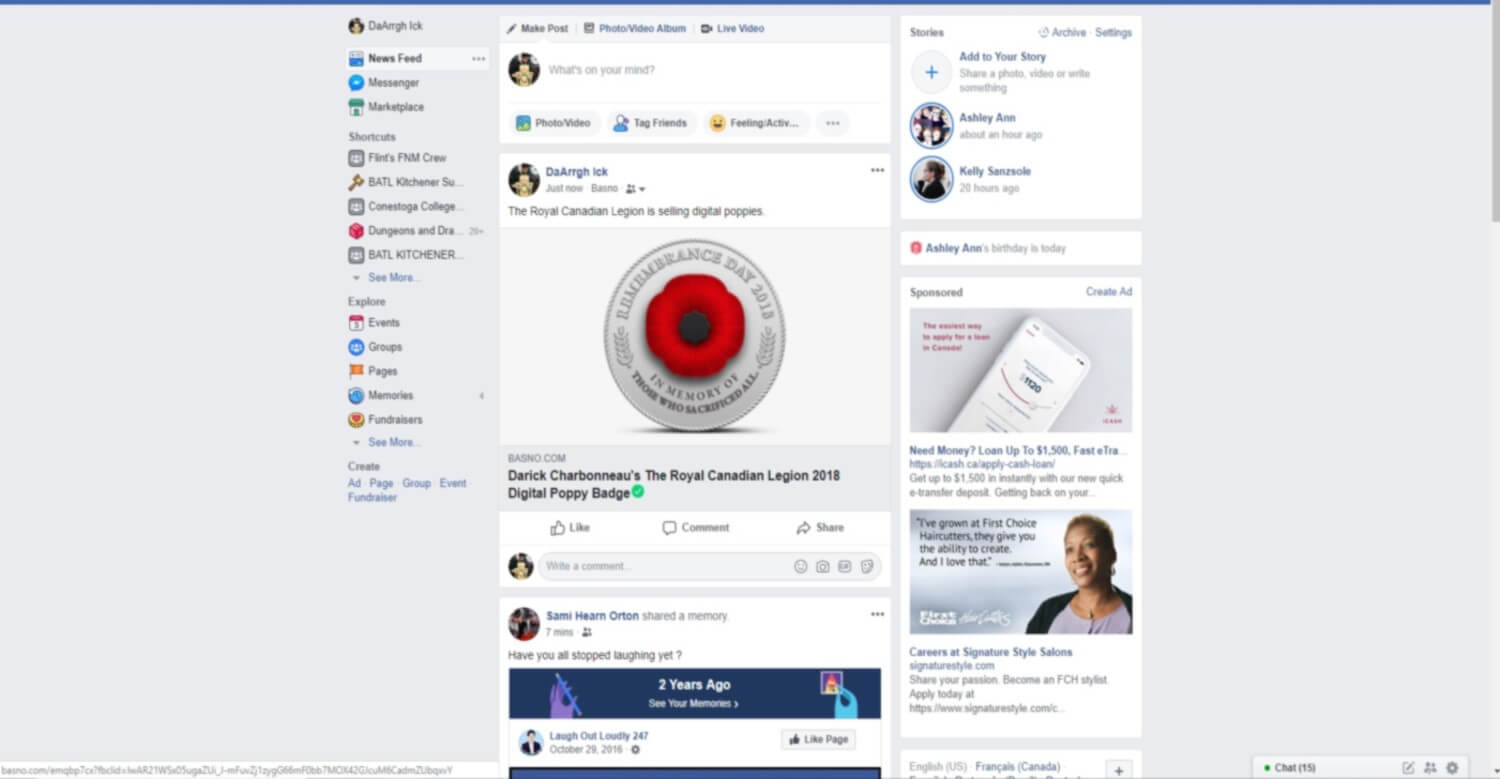
Task: Select Français (Canada) language
Action: coord(1017,767)
